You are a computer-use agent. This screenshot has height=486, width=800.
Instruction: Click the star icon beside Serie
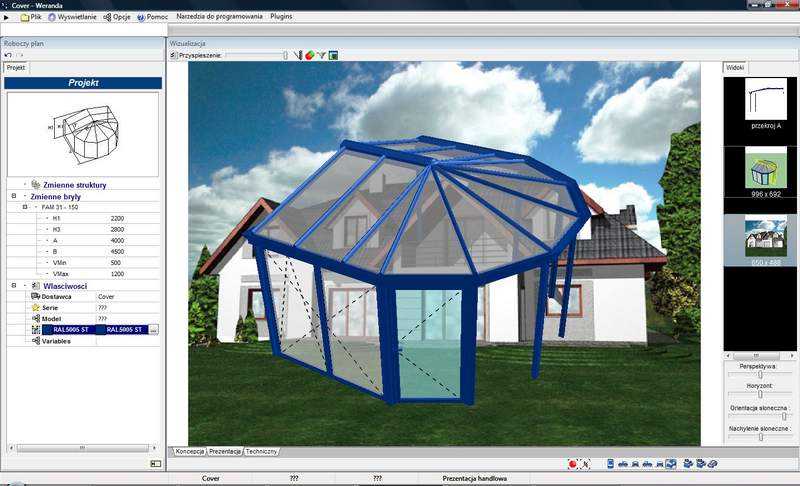coord(35,308)
